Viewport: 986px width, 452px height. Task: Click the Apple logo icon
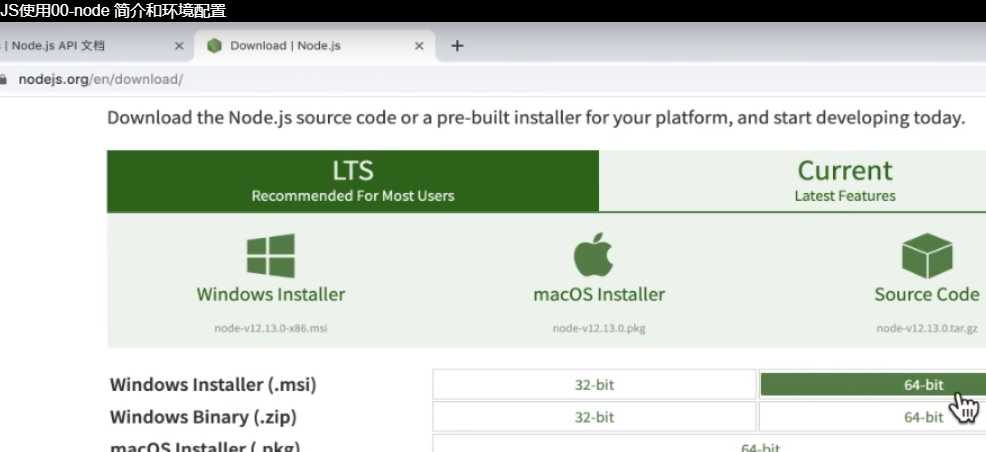(592, 255)
